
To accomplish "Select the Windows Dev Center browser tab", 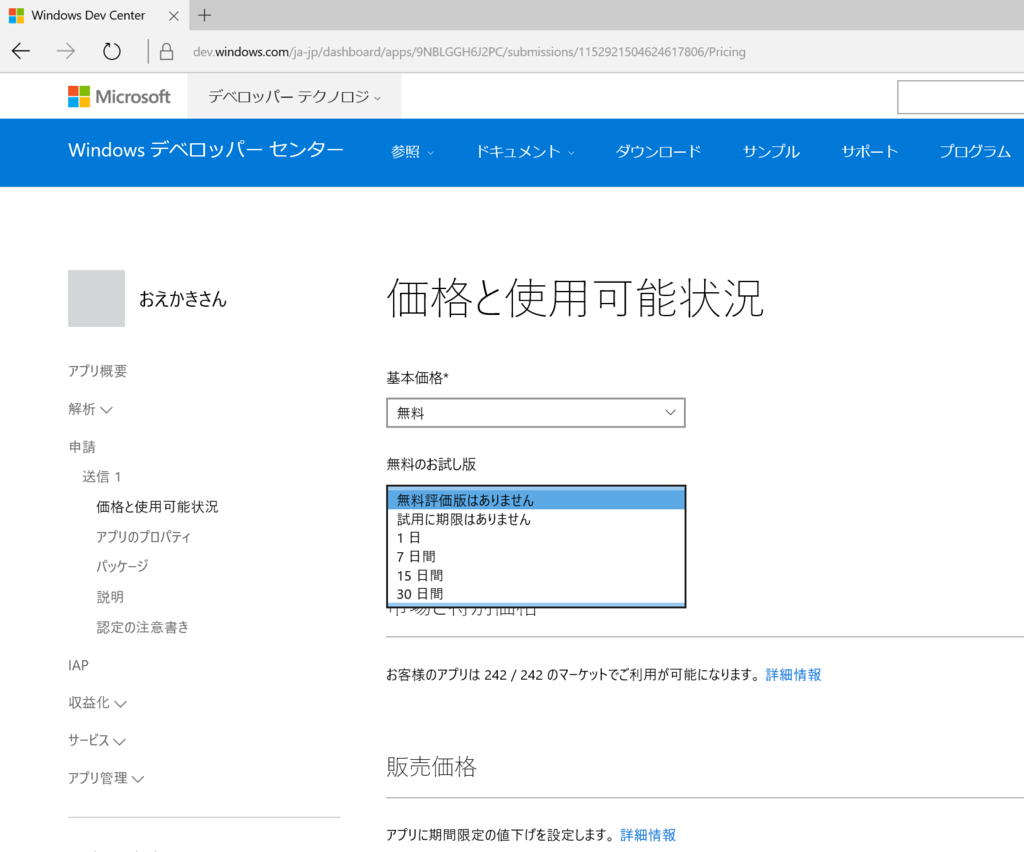I will (x=95, y=15).
